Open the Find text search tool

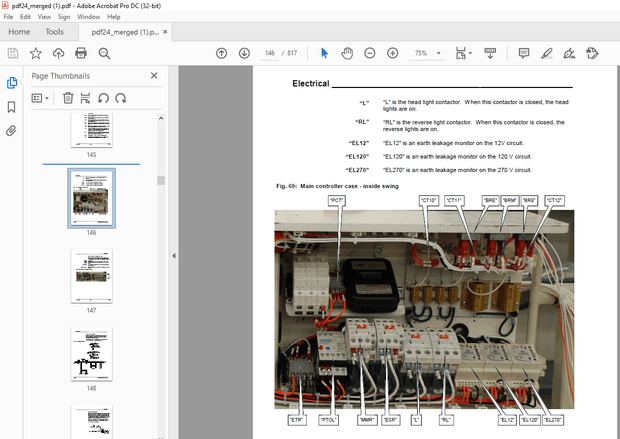(104, 53)
